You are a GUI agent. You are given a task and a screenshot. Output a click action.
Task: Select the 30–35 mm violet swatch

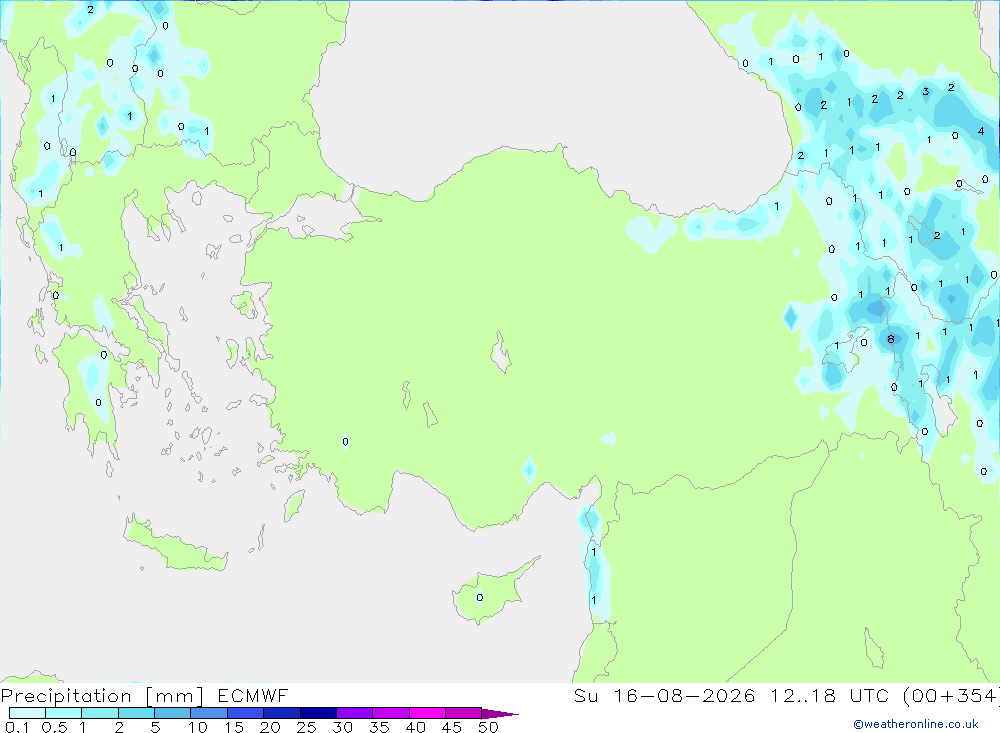[x=354, y=713]
